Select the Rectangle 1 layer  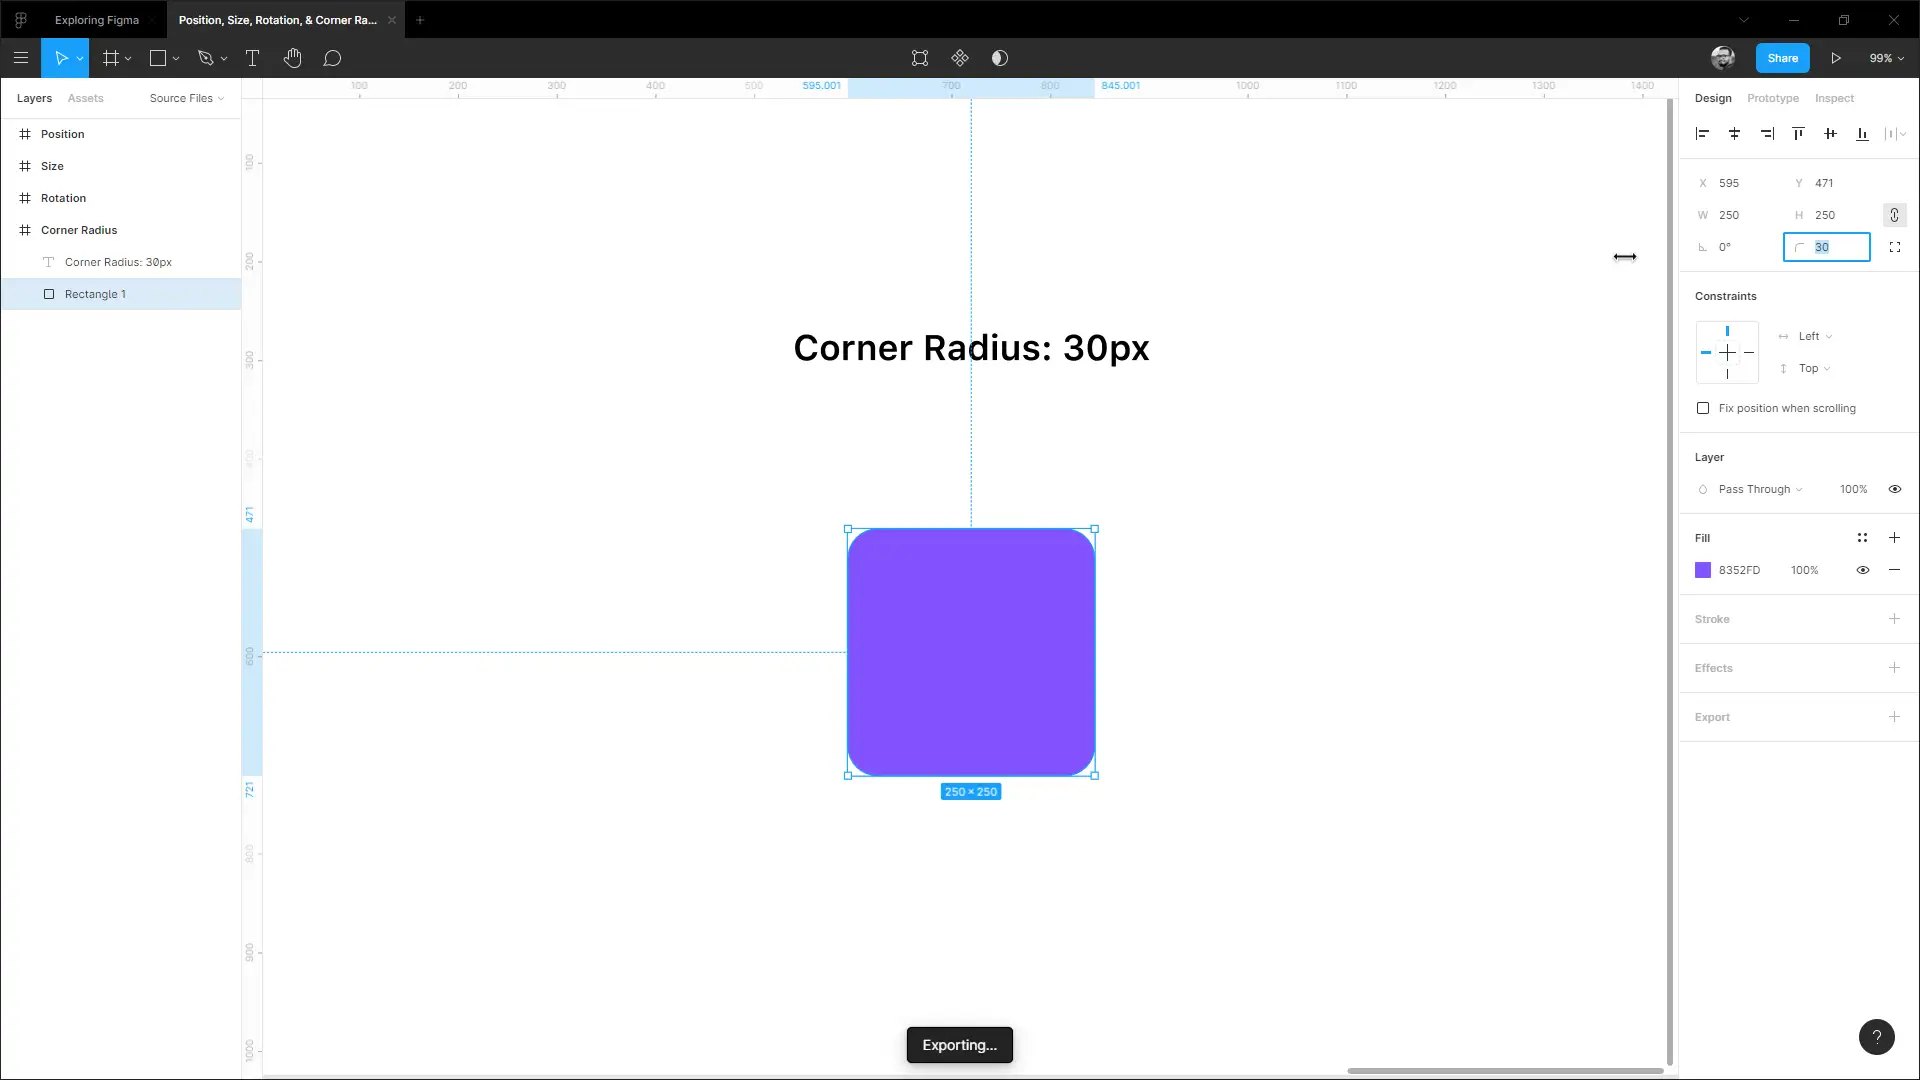click(97, 294)
